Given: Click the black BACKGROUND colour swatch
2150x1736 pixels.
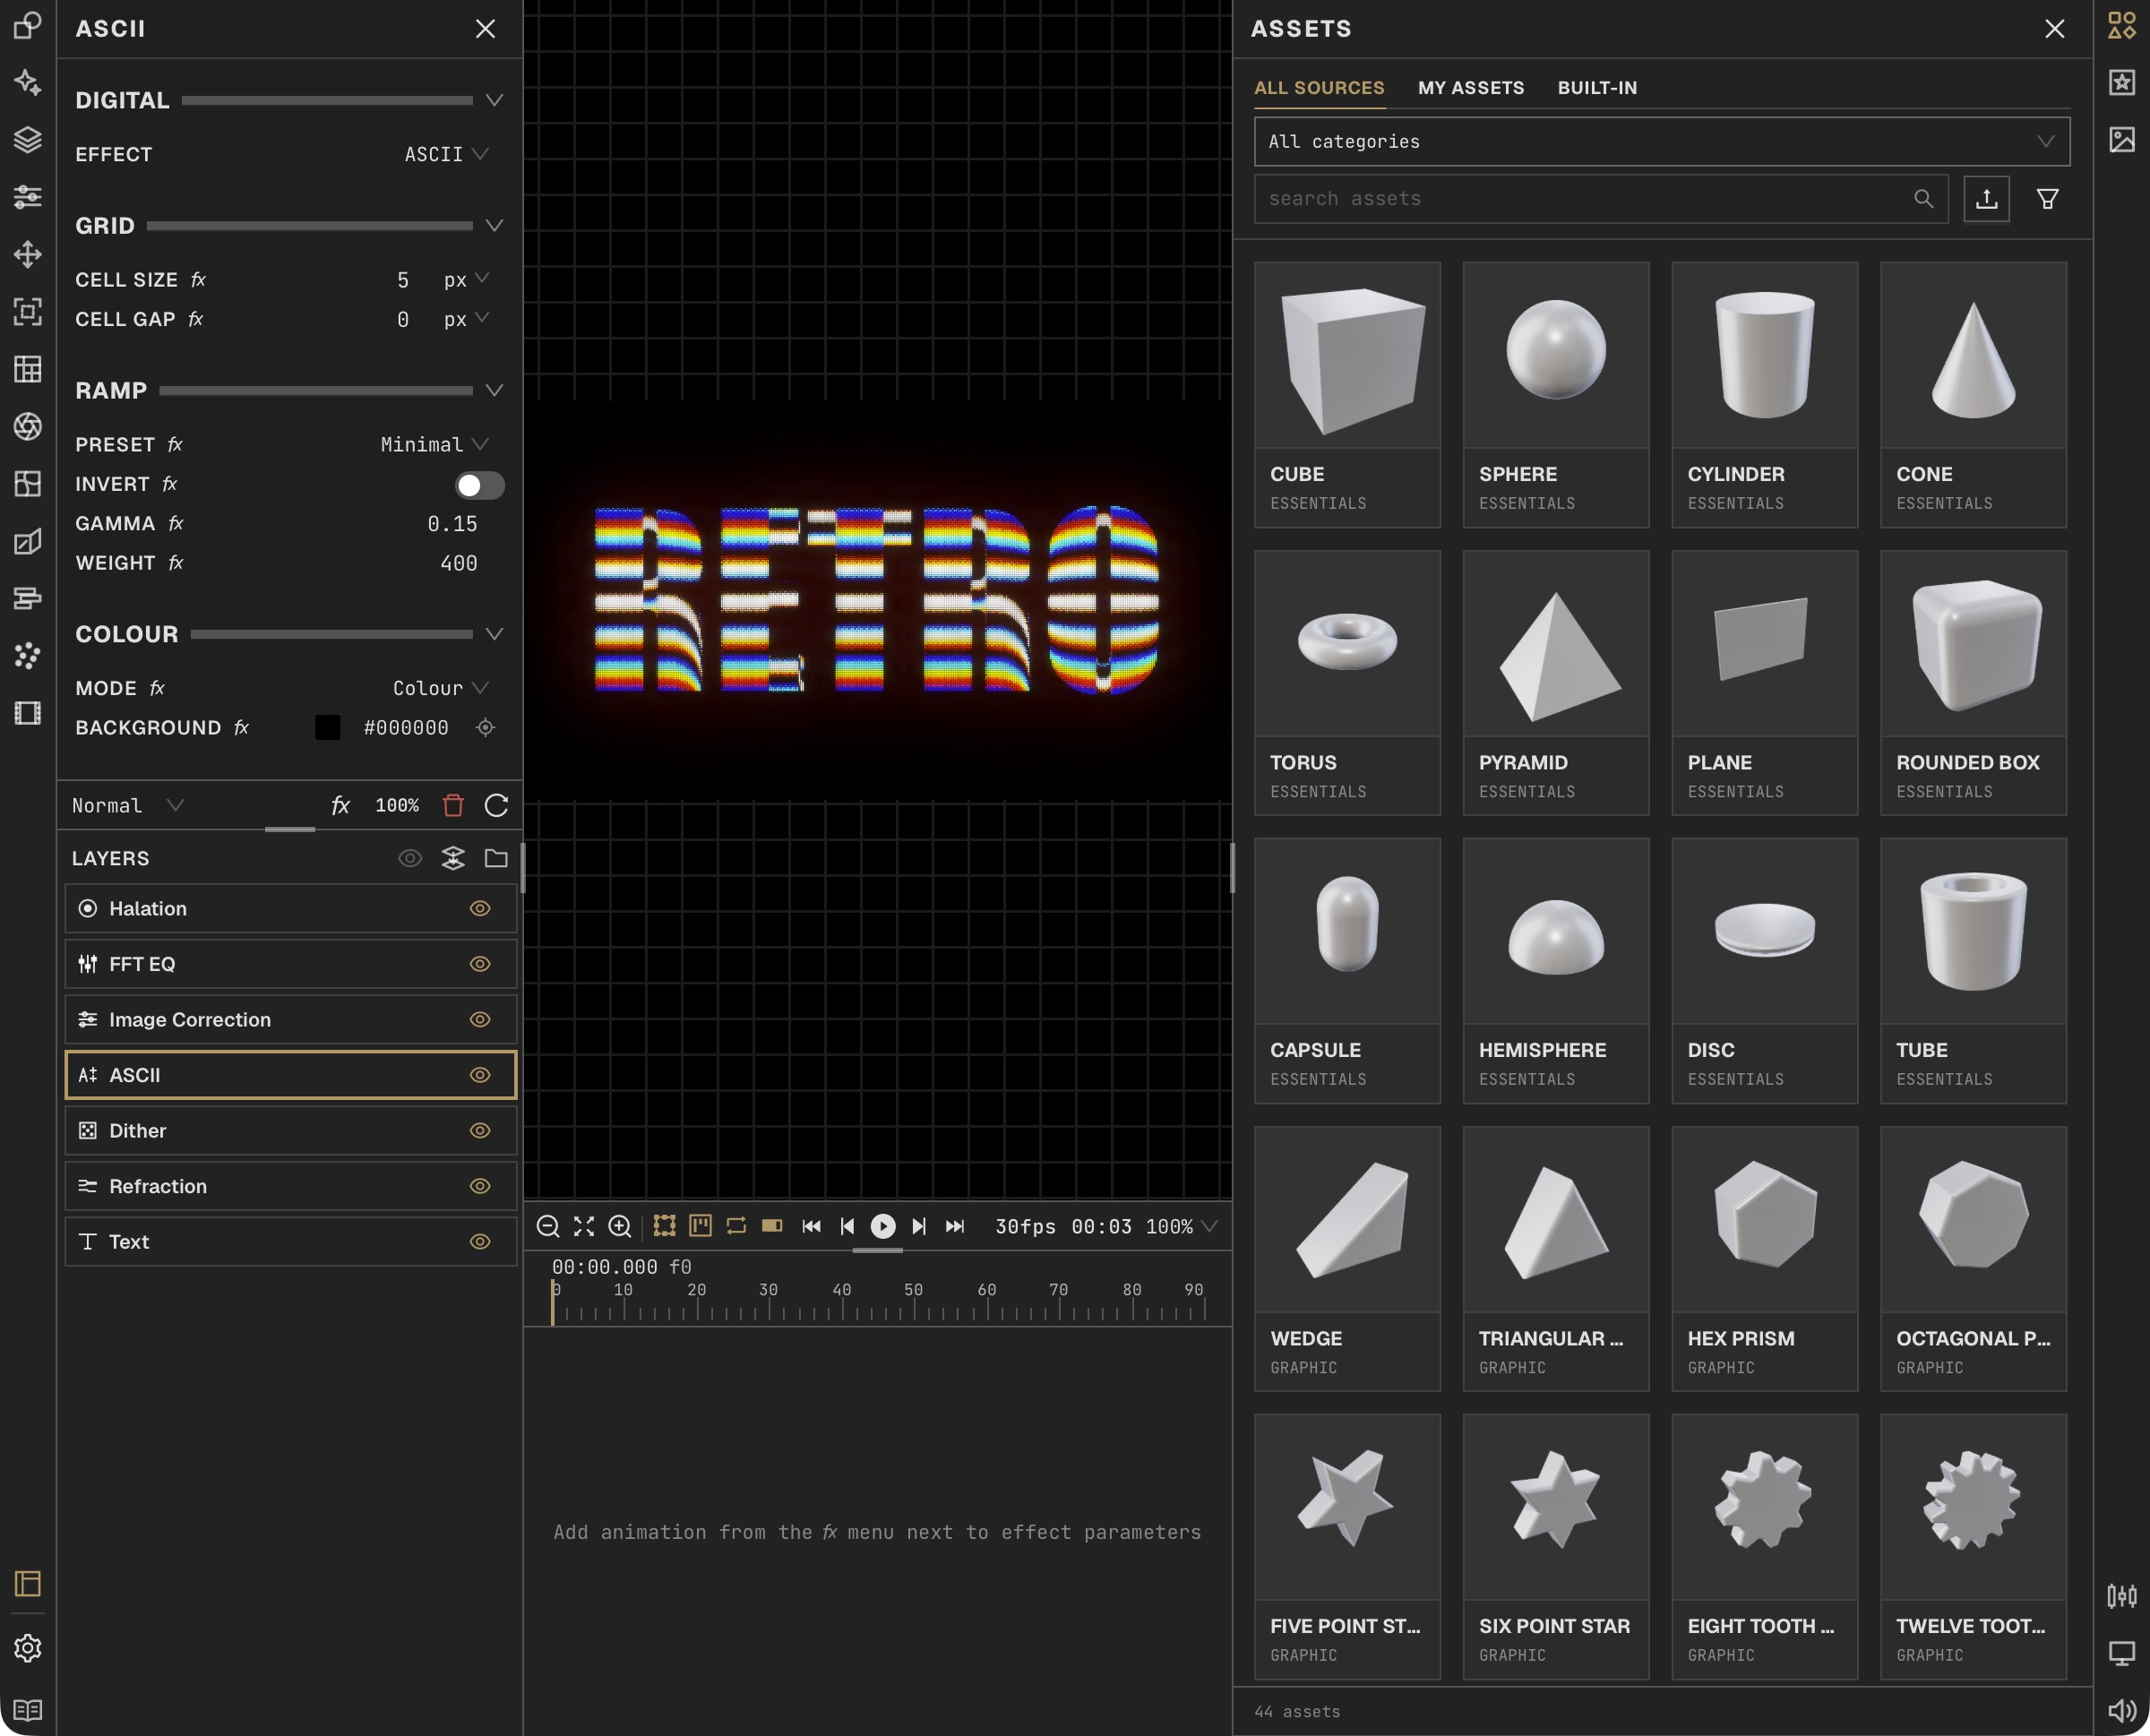Looking at the screenshot, I should pos(327,728).
